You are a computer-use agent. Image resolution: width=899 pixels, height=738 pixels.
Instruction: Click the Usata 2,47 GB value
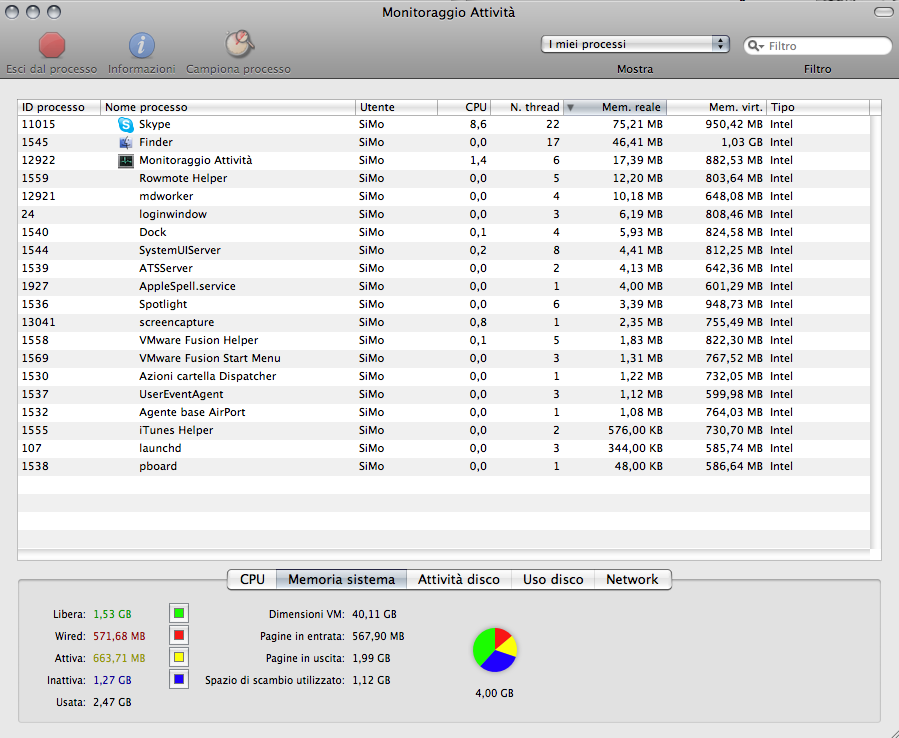112,702
